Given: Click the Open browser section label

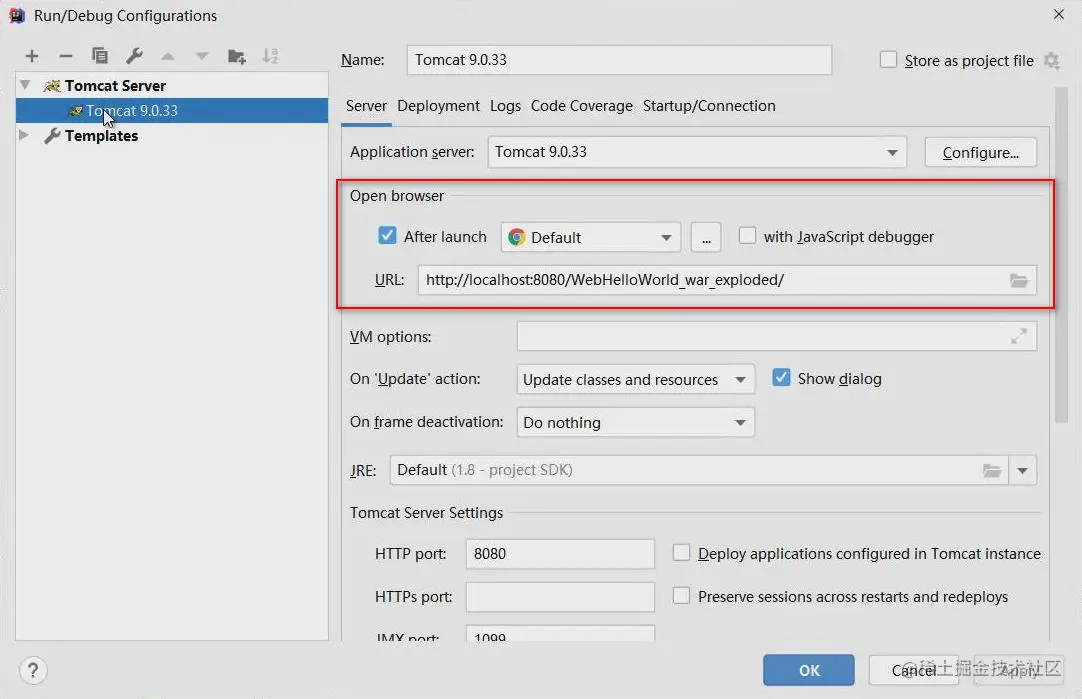Looking at the screenshot, I should [397, 196].
